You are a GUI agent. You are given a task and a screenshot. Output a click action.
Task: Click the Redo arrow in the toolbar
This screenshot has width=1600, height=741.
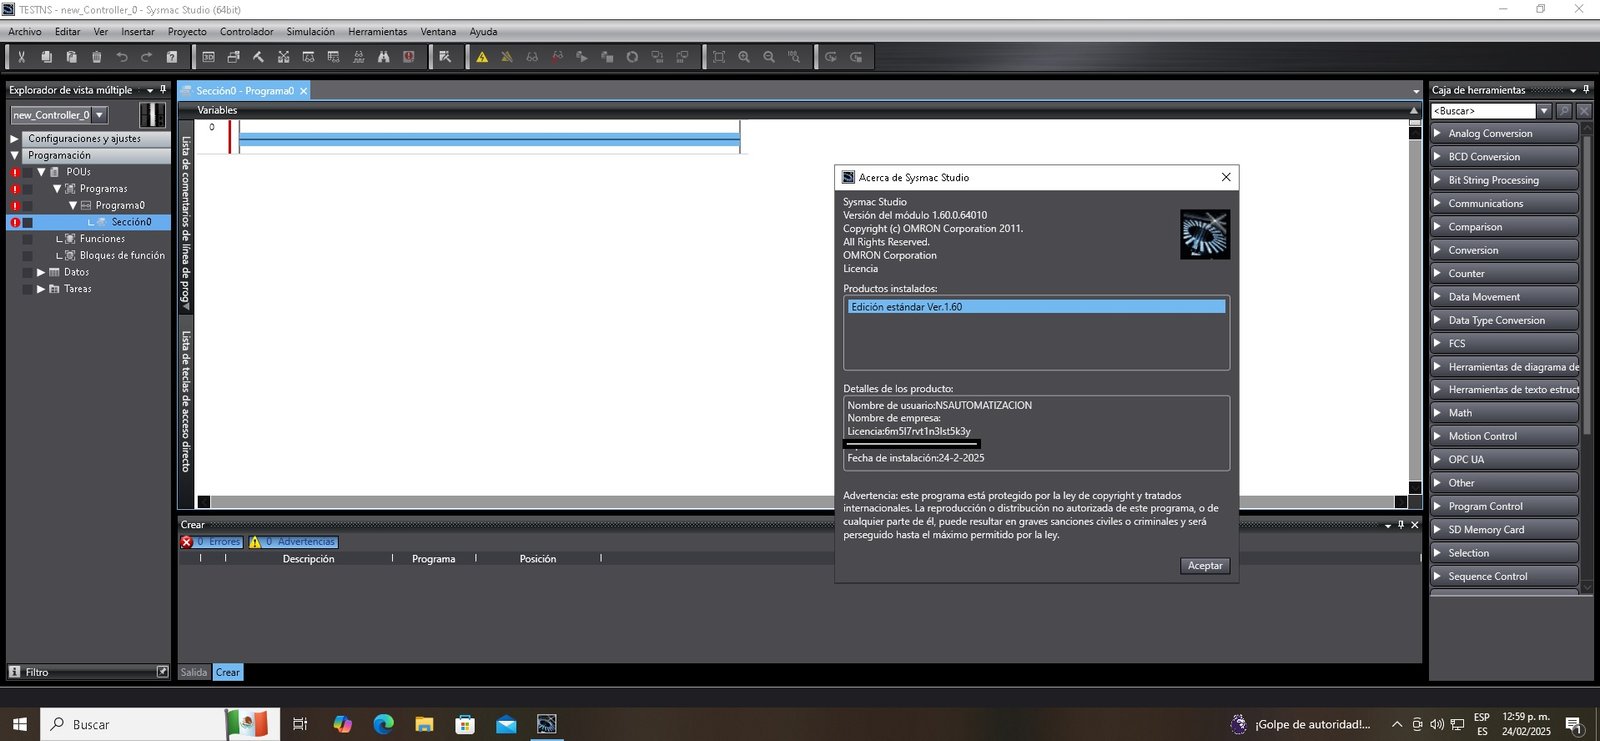point(147,57)
